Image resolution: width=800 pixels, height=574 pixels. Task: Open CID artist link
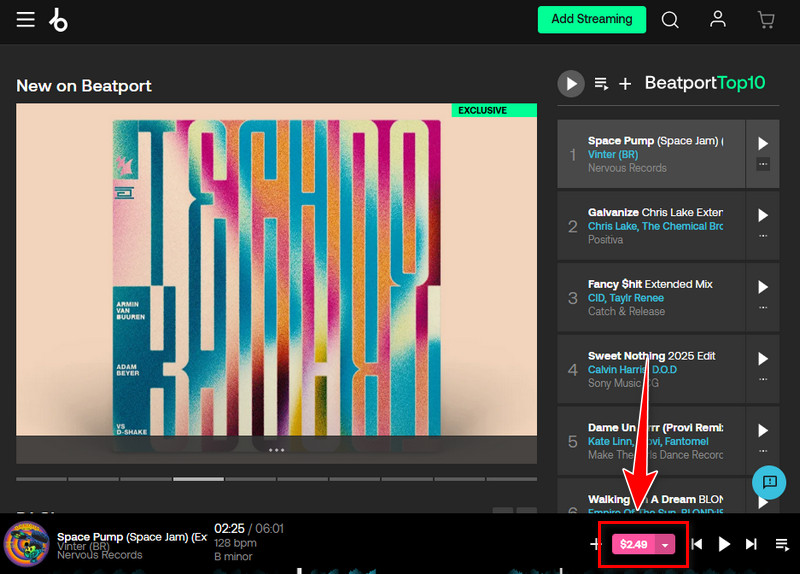[596, 298]
